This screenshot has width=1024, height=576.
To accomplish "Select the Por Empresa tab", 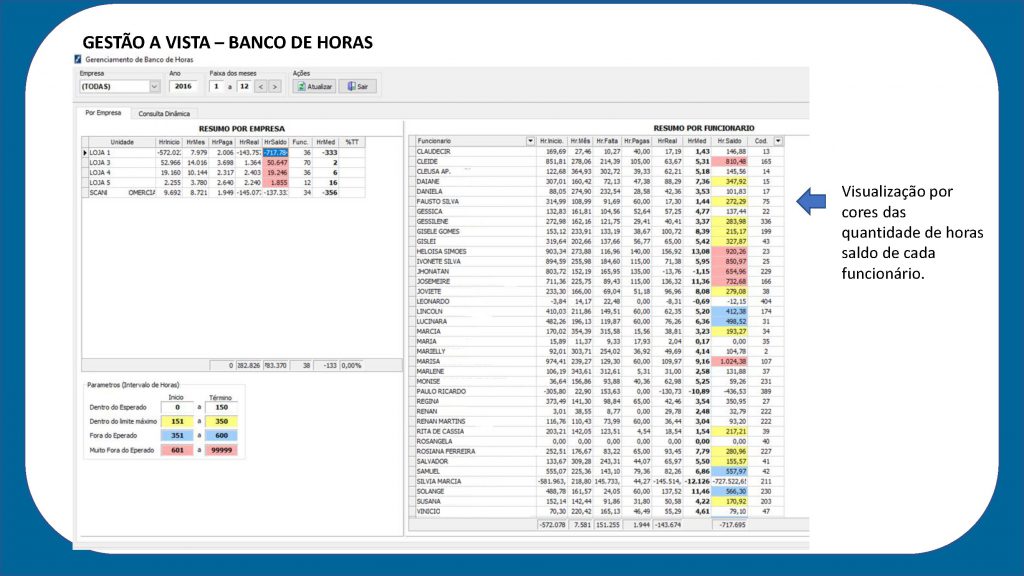I will click(x=103, y=113).
